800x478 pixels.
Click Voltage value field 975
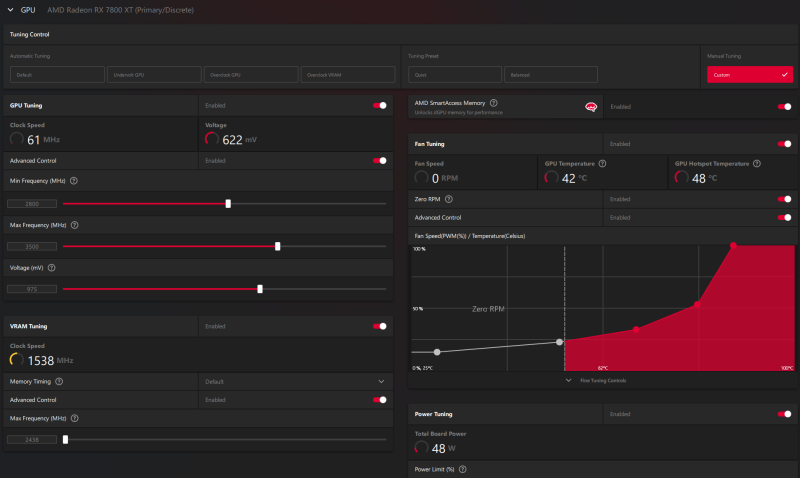pyautogui.click(x=32, y=289)
